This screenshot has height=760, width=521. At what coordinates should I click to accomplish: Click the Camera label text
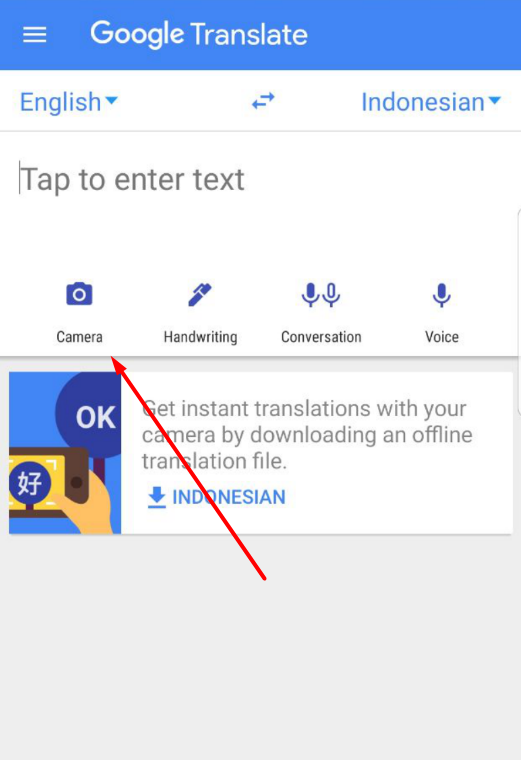pos(79,336)
